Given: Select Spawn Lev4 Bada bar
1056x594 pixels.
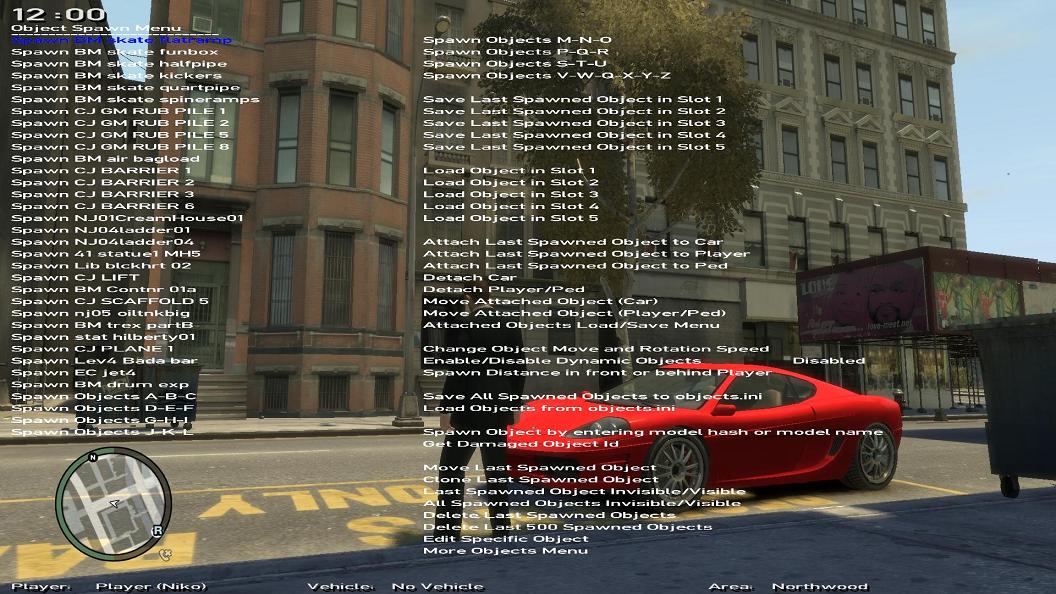Looking at the screenshot, I should [104, 361].
